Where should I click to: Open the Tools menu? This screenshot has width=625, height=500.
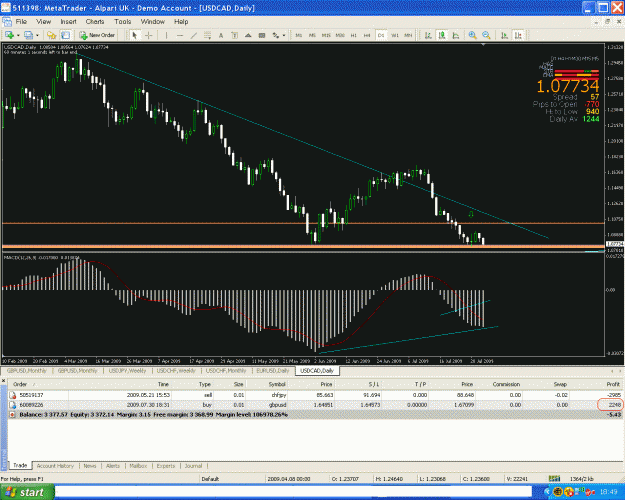[122, 22]
